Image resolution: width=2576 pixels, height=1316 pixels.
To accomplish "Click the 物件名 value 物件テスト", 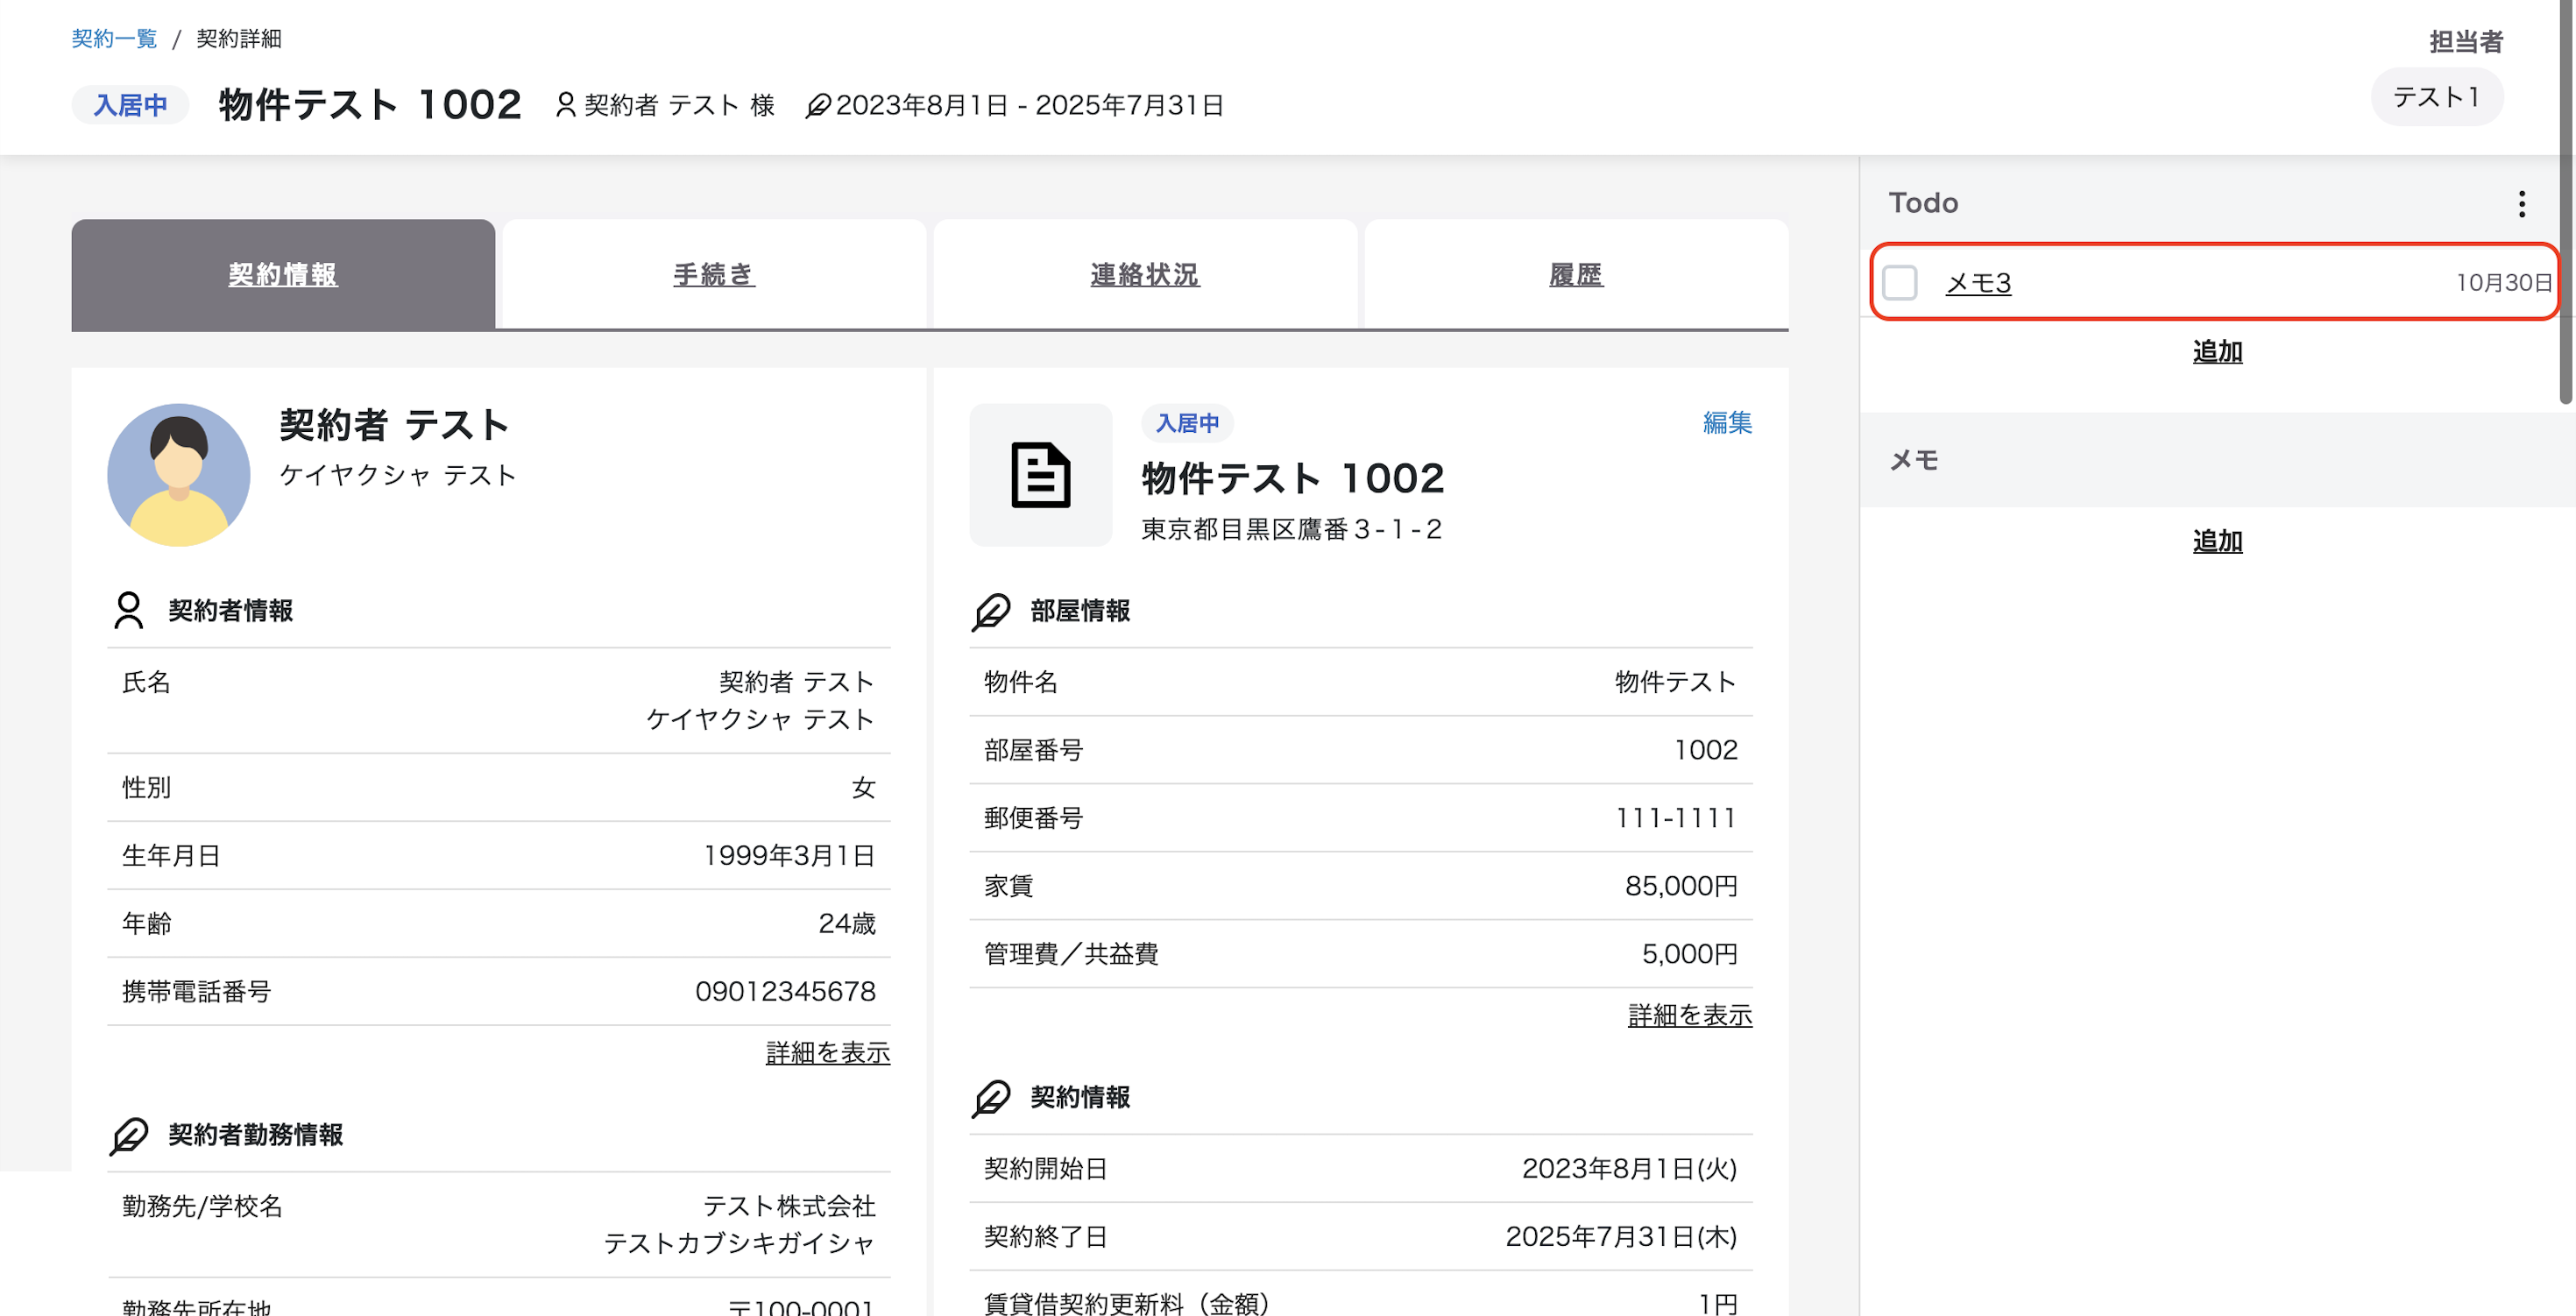I will (1676, 682).
